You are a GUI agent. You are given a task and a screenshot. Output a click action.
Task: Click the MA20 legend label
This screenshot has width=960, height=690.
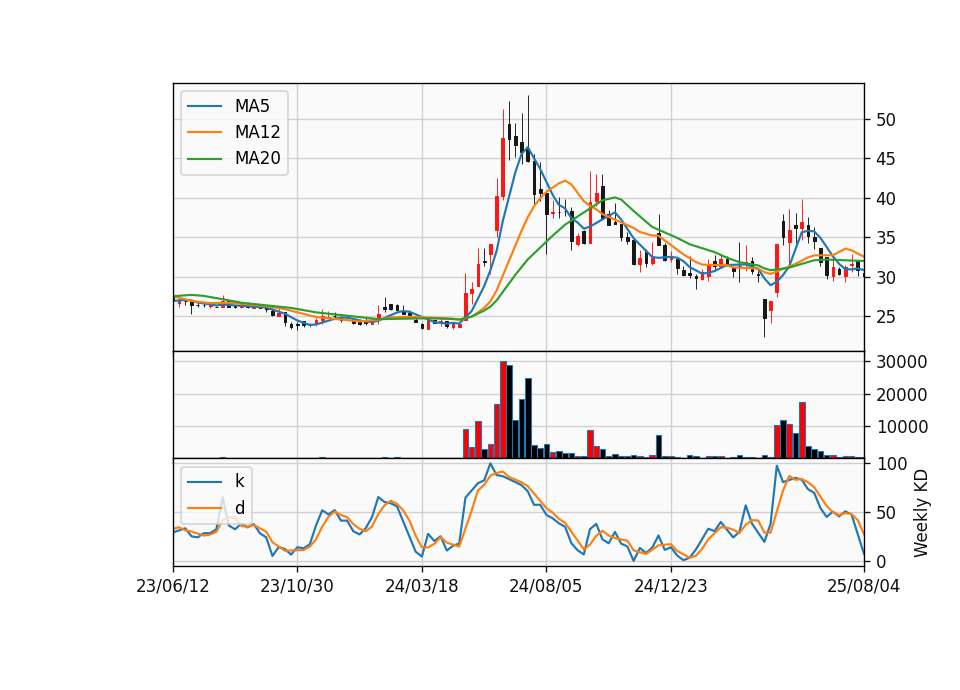click(257, 158)
